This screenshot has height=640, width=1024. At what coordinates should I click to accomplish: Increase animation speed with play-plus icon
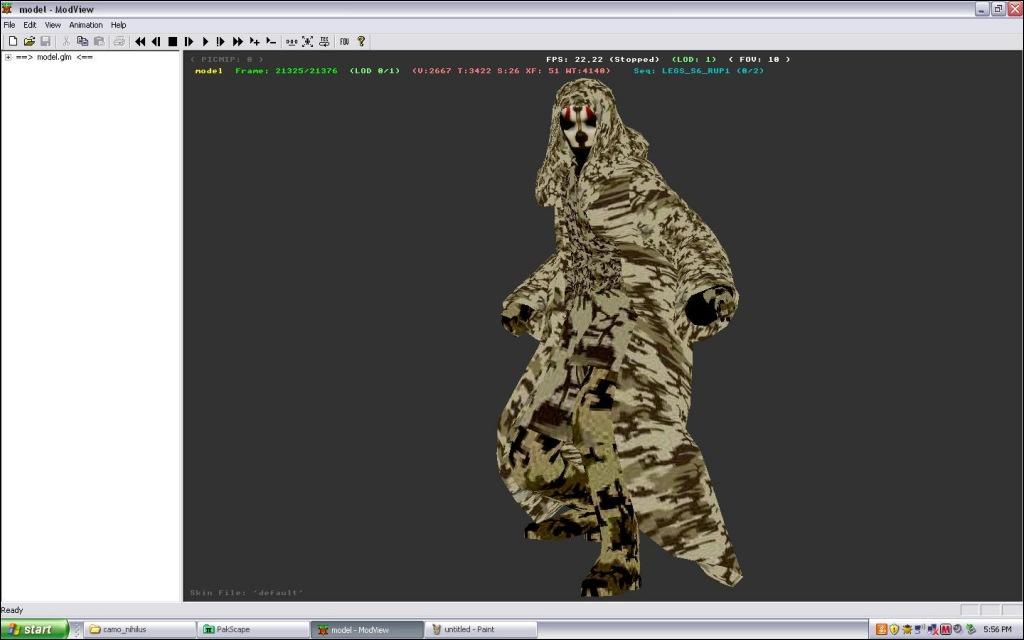[255, 41]
